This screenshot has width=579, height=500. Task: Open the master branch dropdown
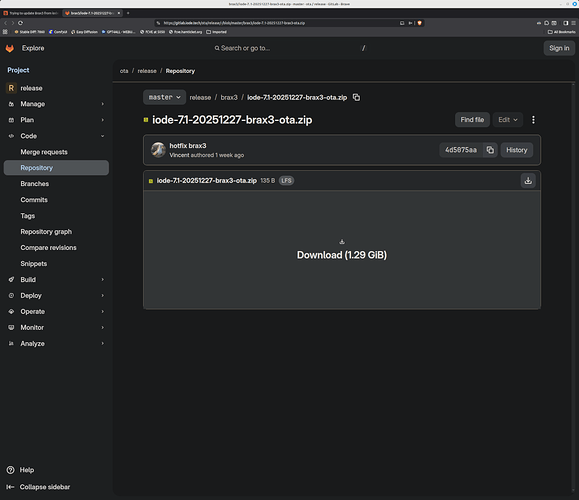pos(164,97)
